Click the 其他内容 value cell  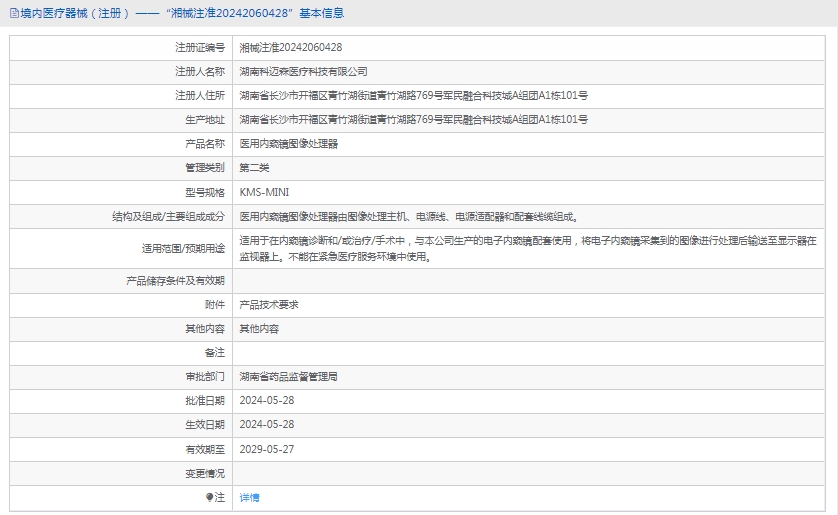[258, 329]
